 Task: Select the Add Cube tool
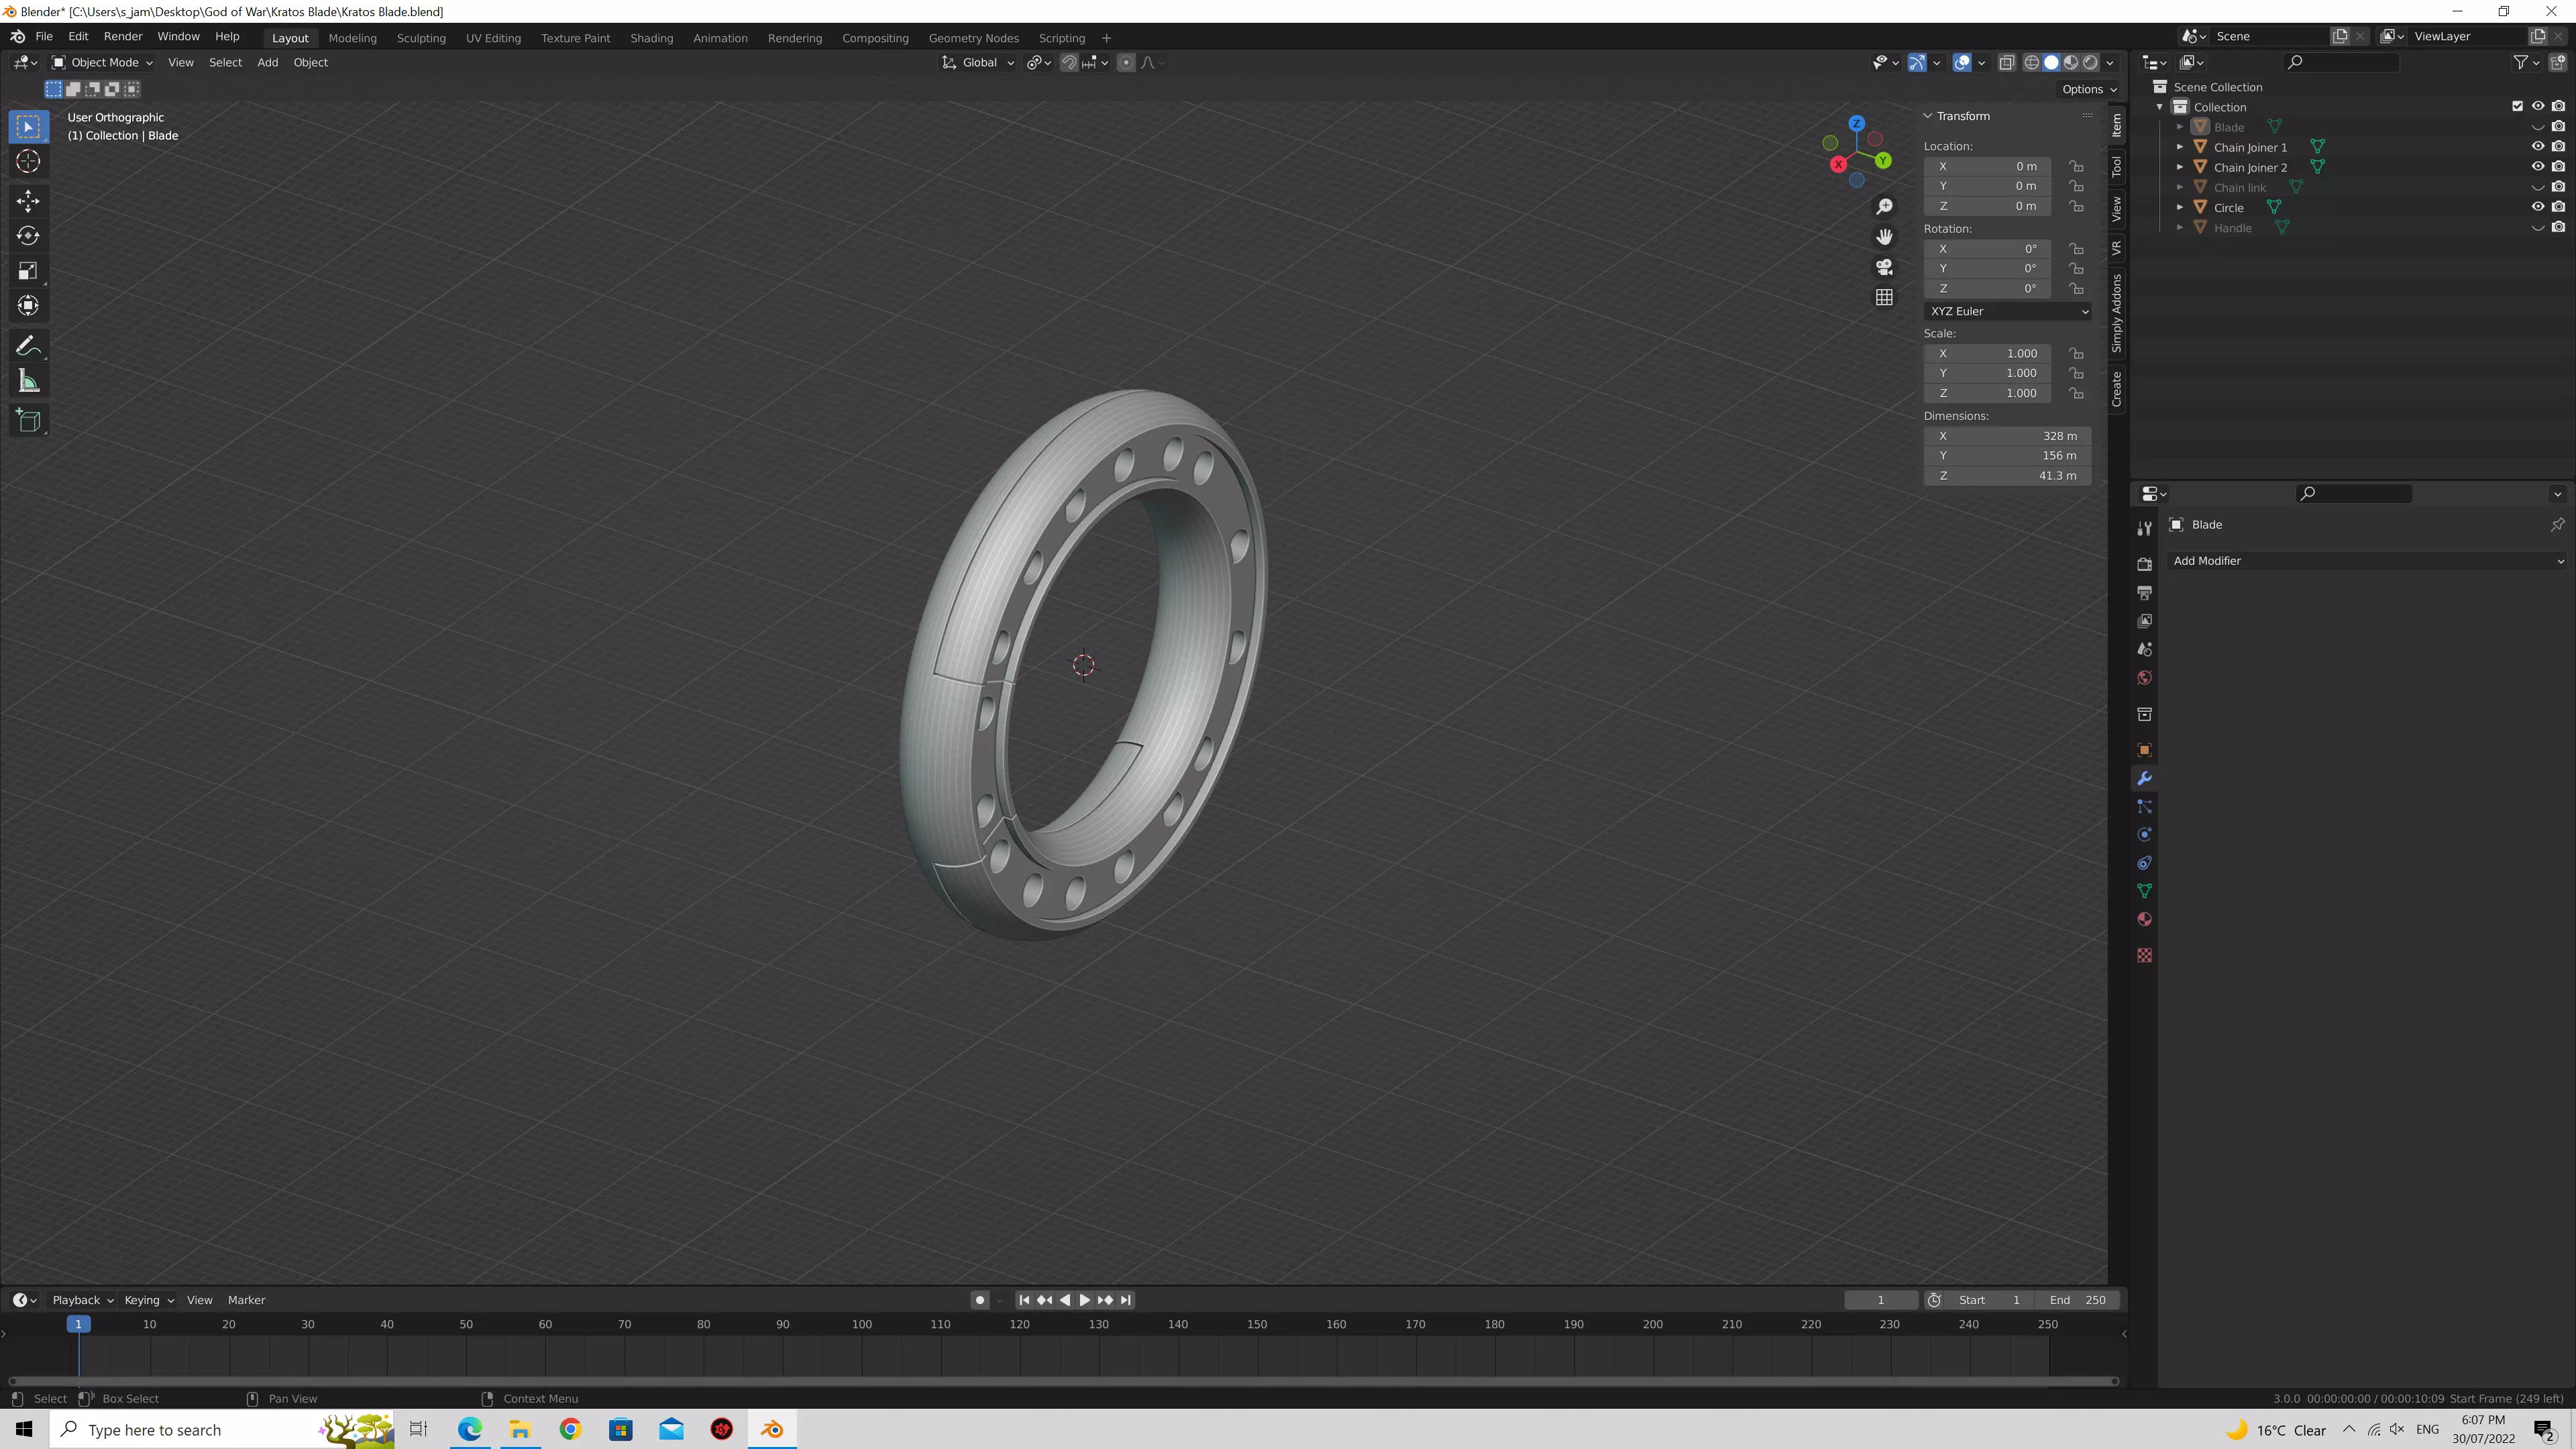pos(28,420)
